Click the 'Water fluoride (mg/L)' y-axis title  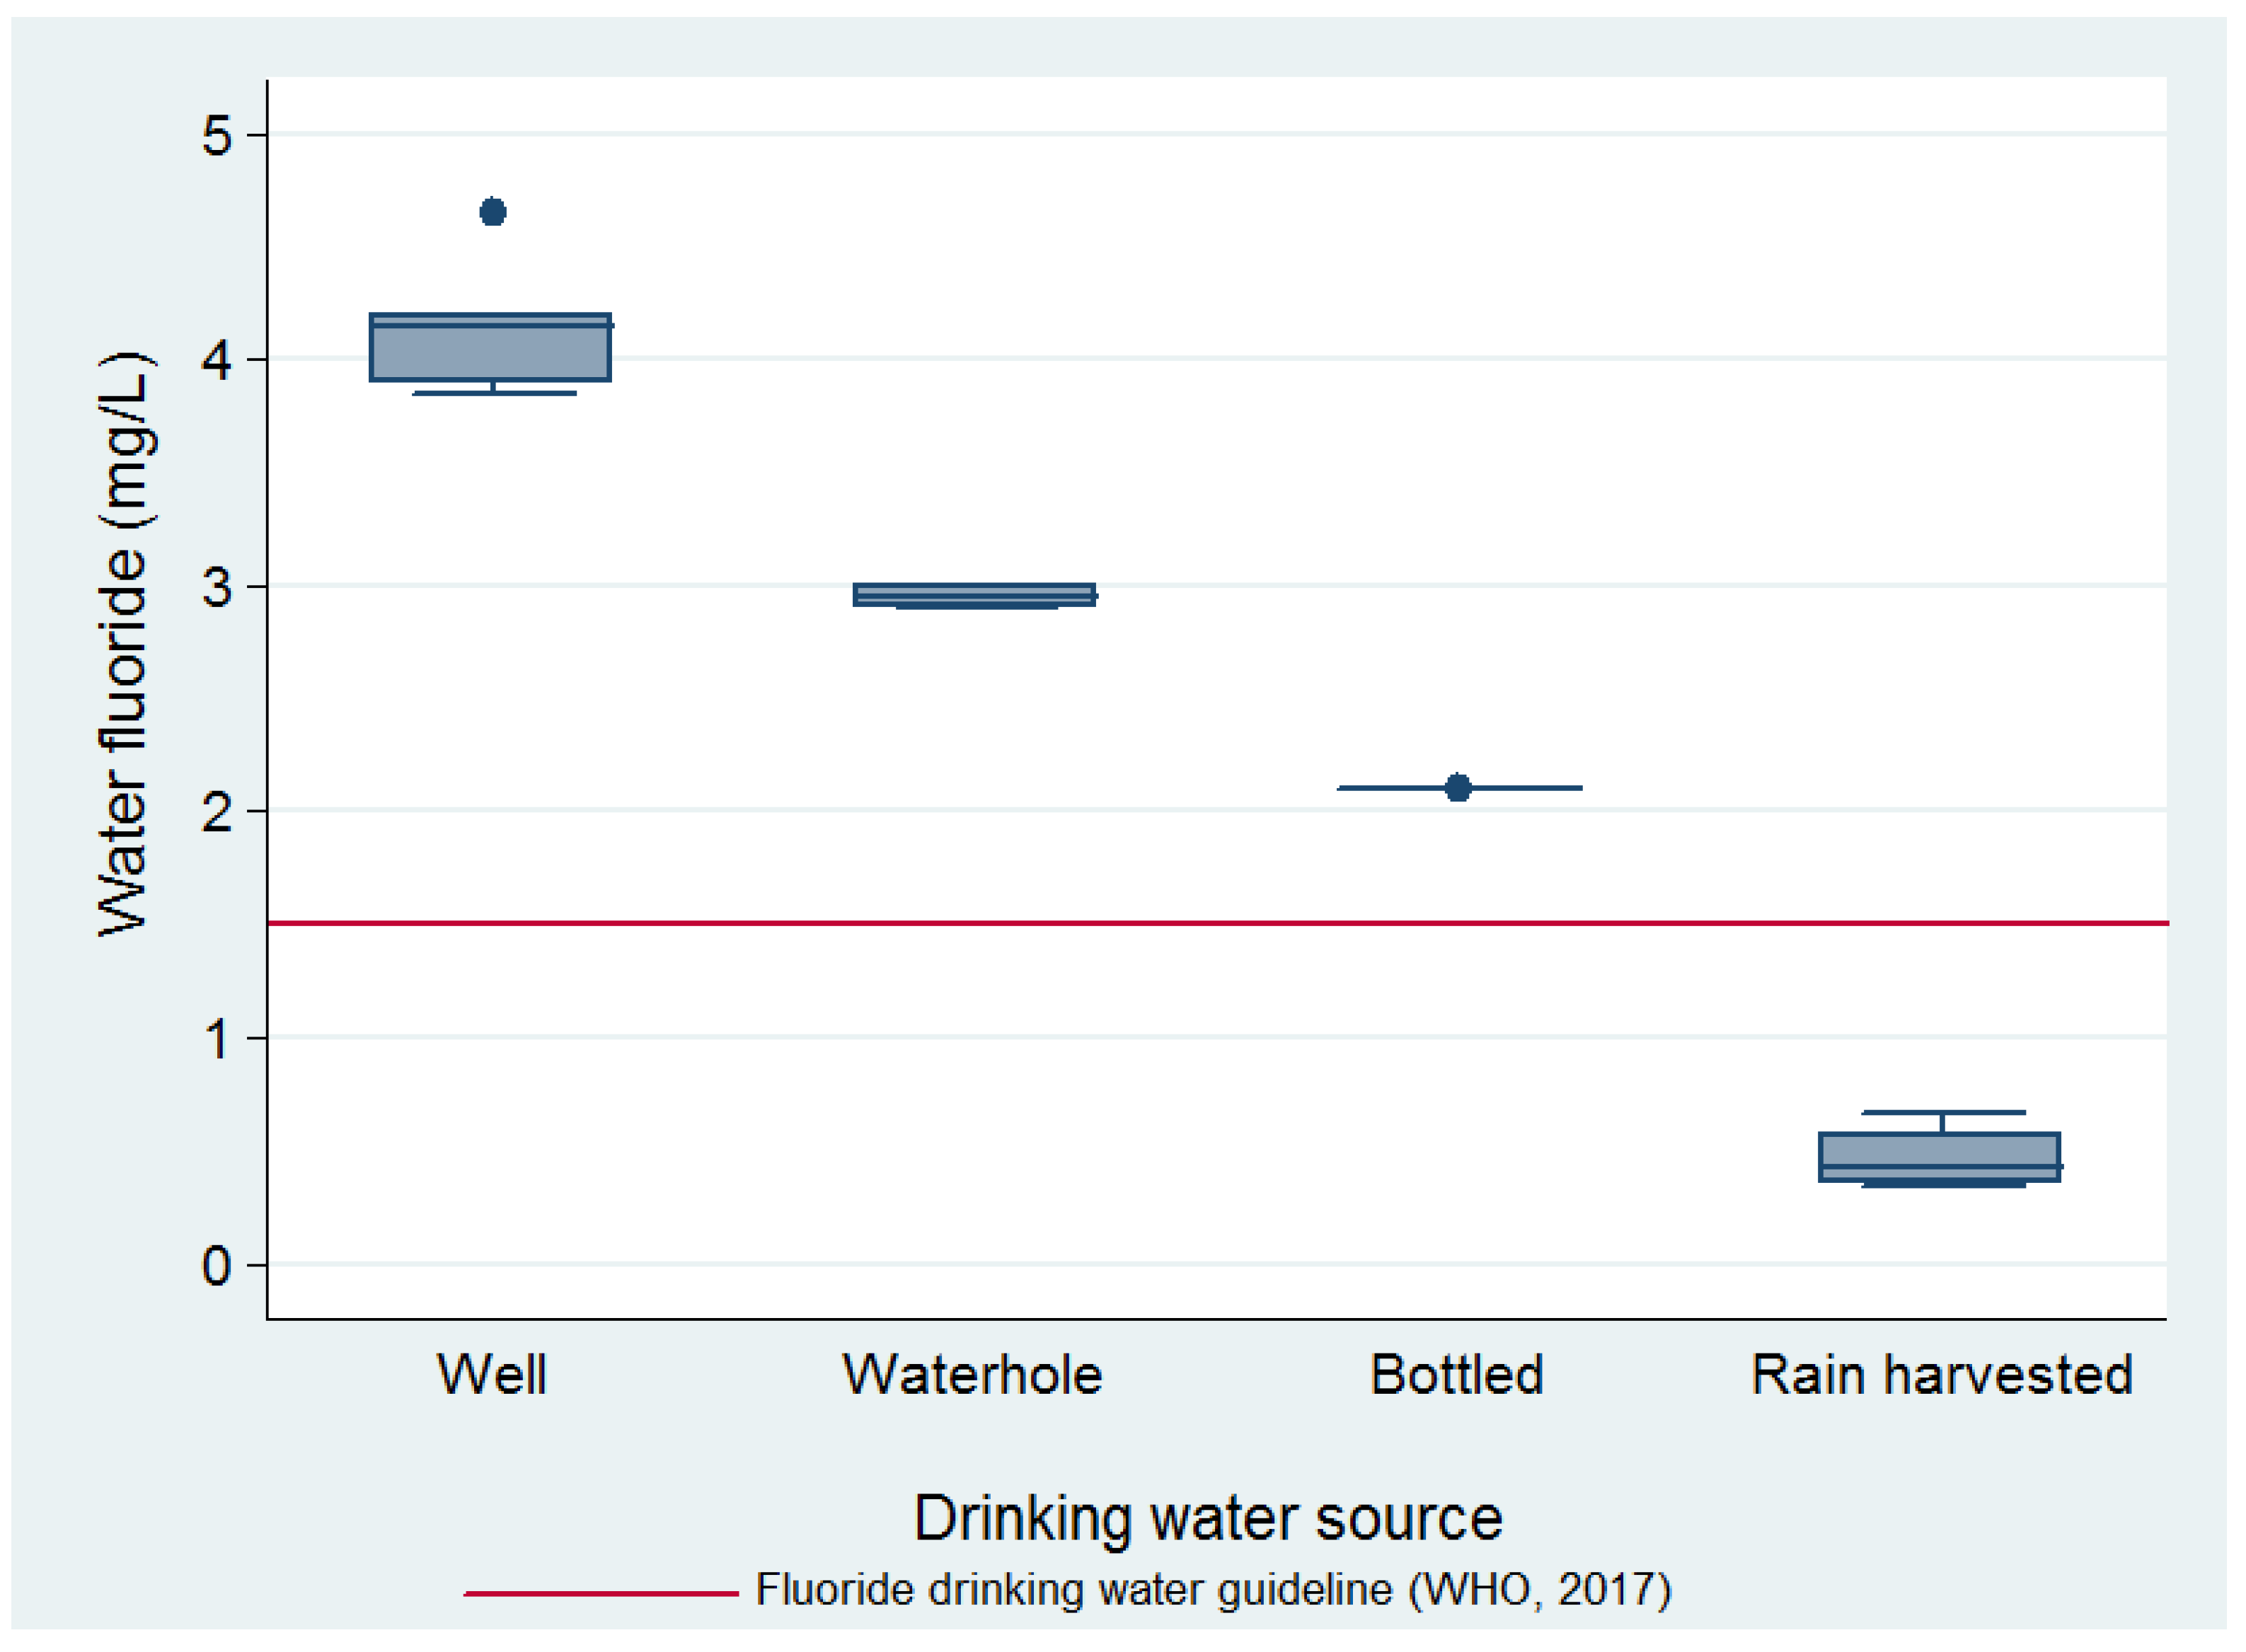click(x=124, y=644)
